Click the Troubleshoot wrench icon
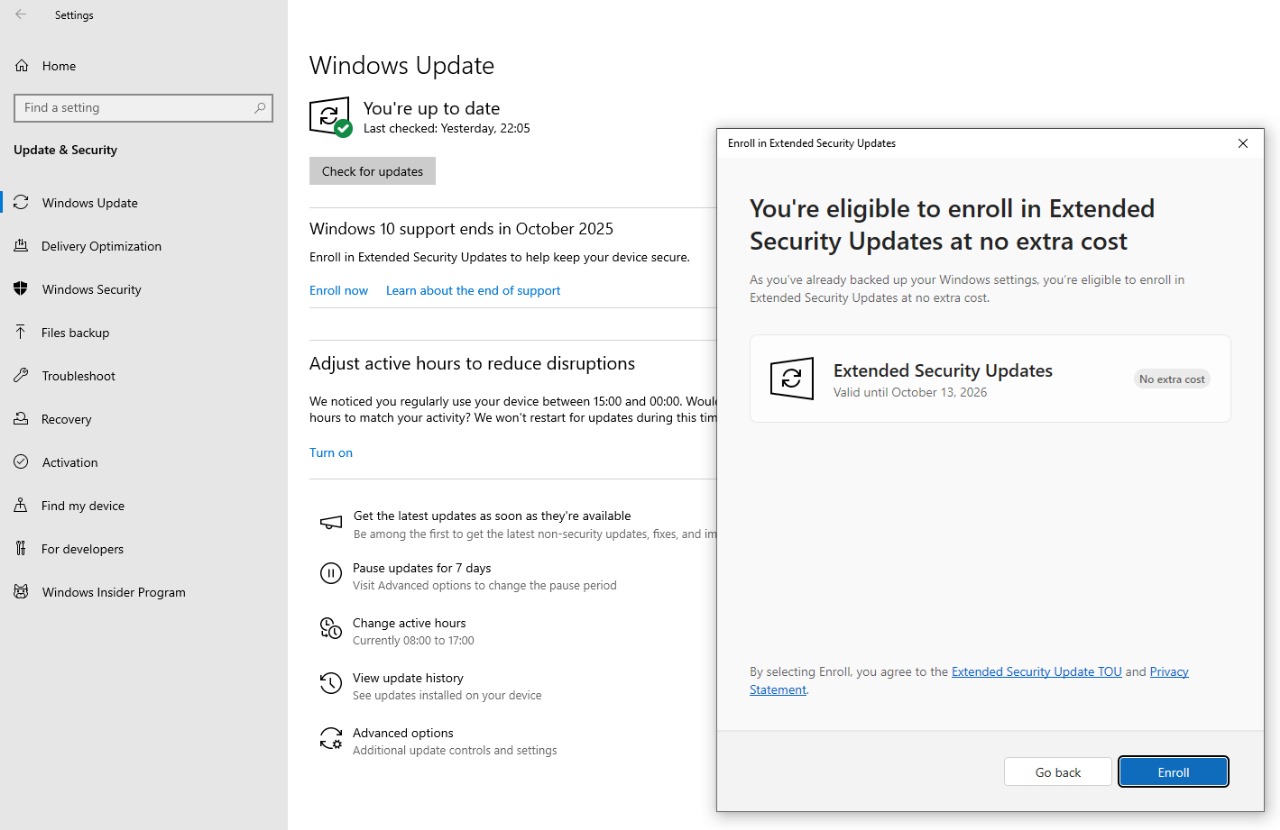 pyautogui.click(x=21, y=376)
